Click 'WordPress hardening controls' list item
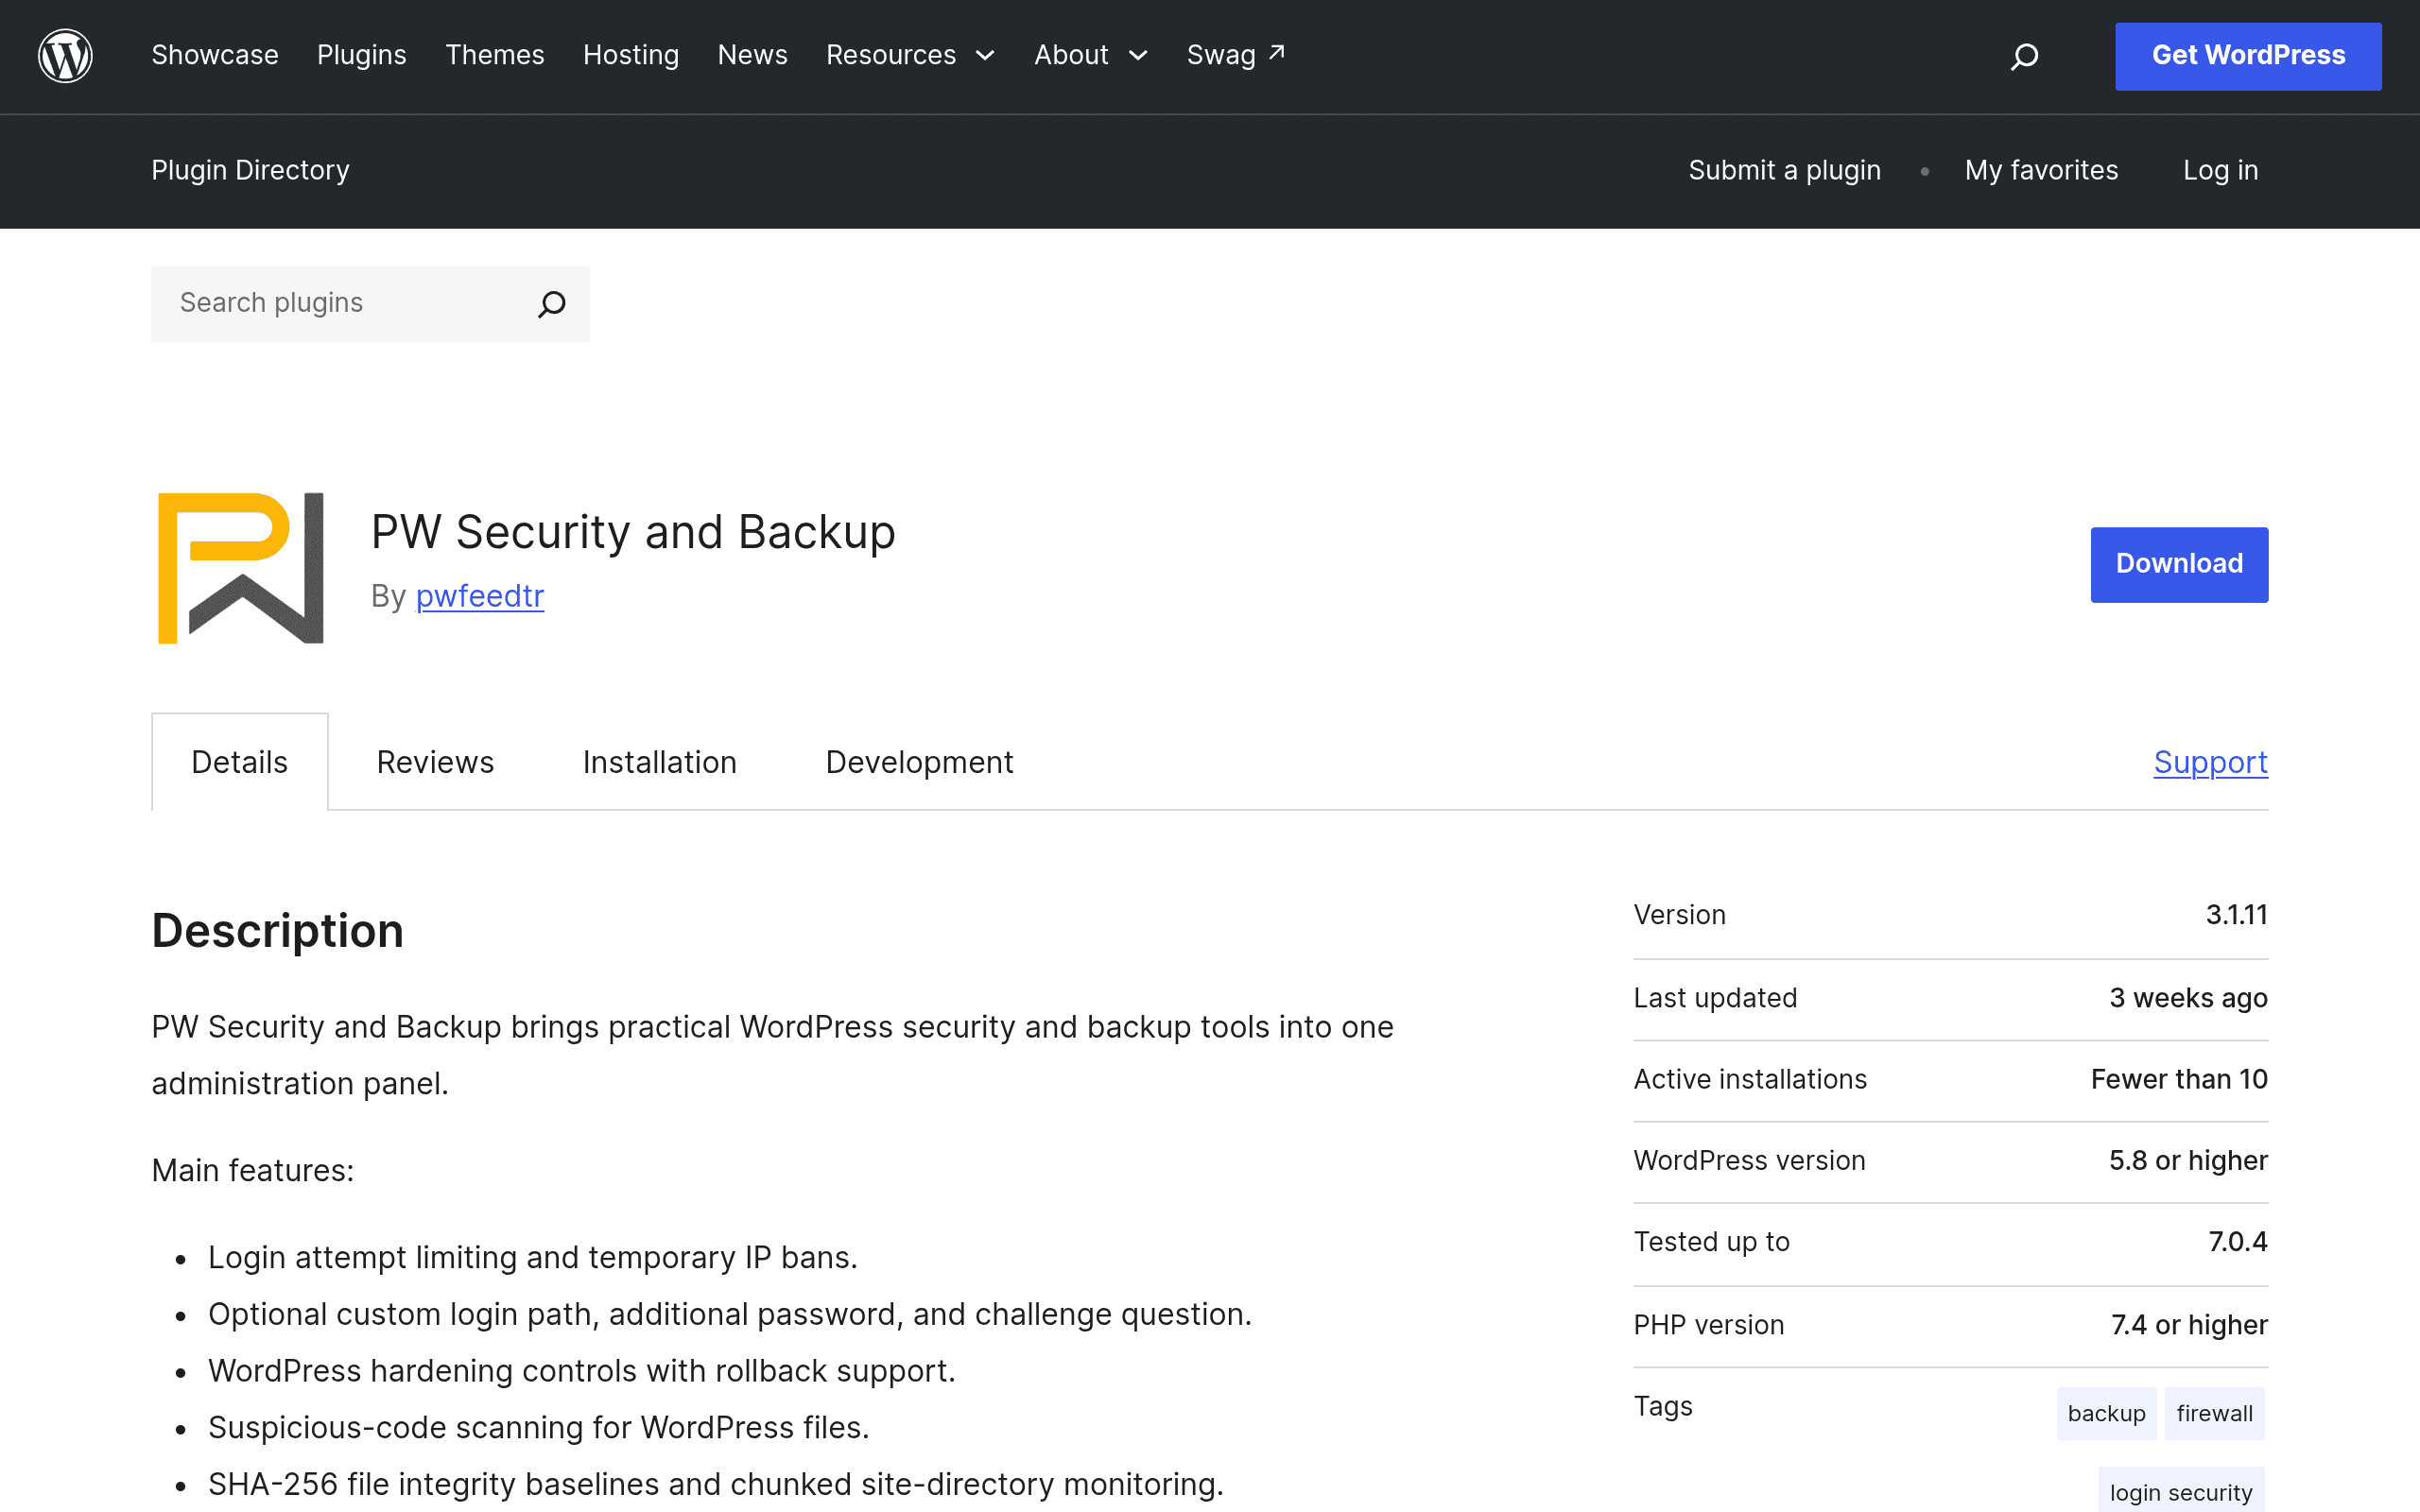This screenshot has height=1512, width=2420. click(x=582, y=1370)
